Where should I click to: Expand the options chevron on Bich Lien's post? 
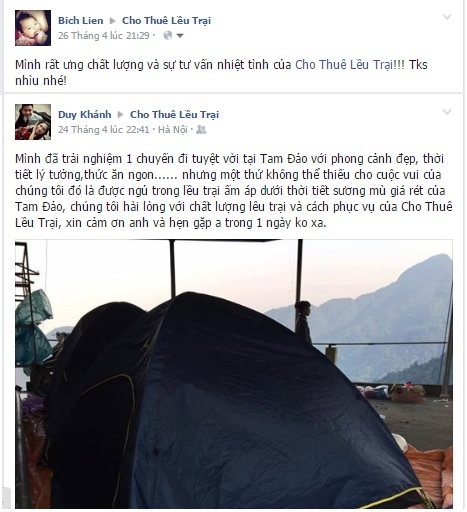tap(447, 17)
